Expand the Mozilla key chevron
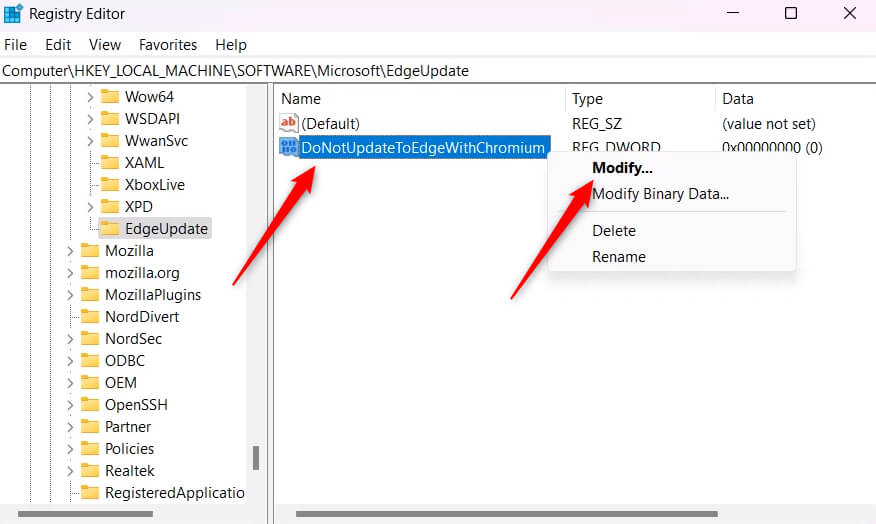The image size is (876, 524). click(70, 251)
